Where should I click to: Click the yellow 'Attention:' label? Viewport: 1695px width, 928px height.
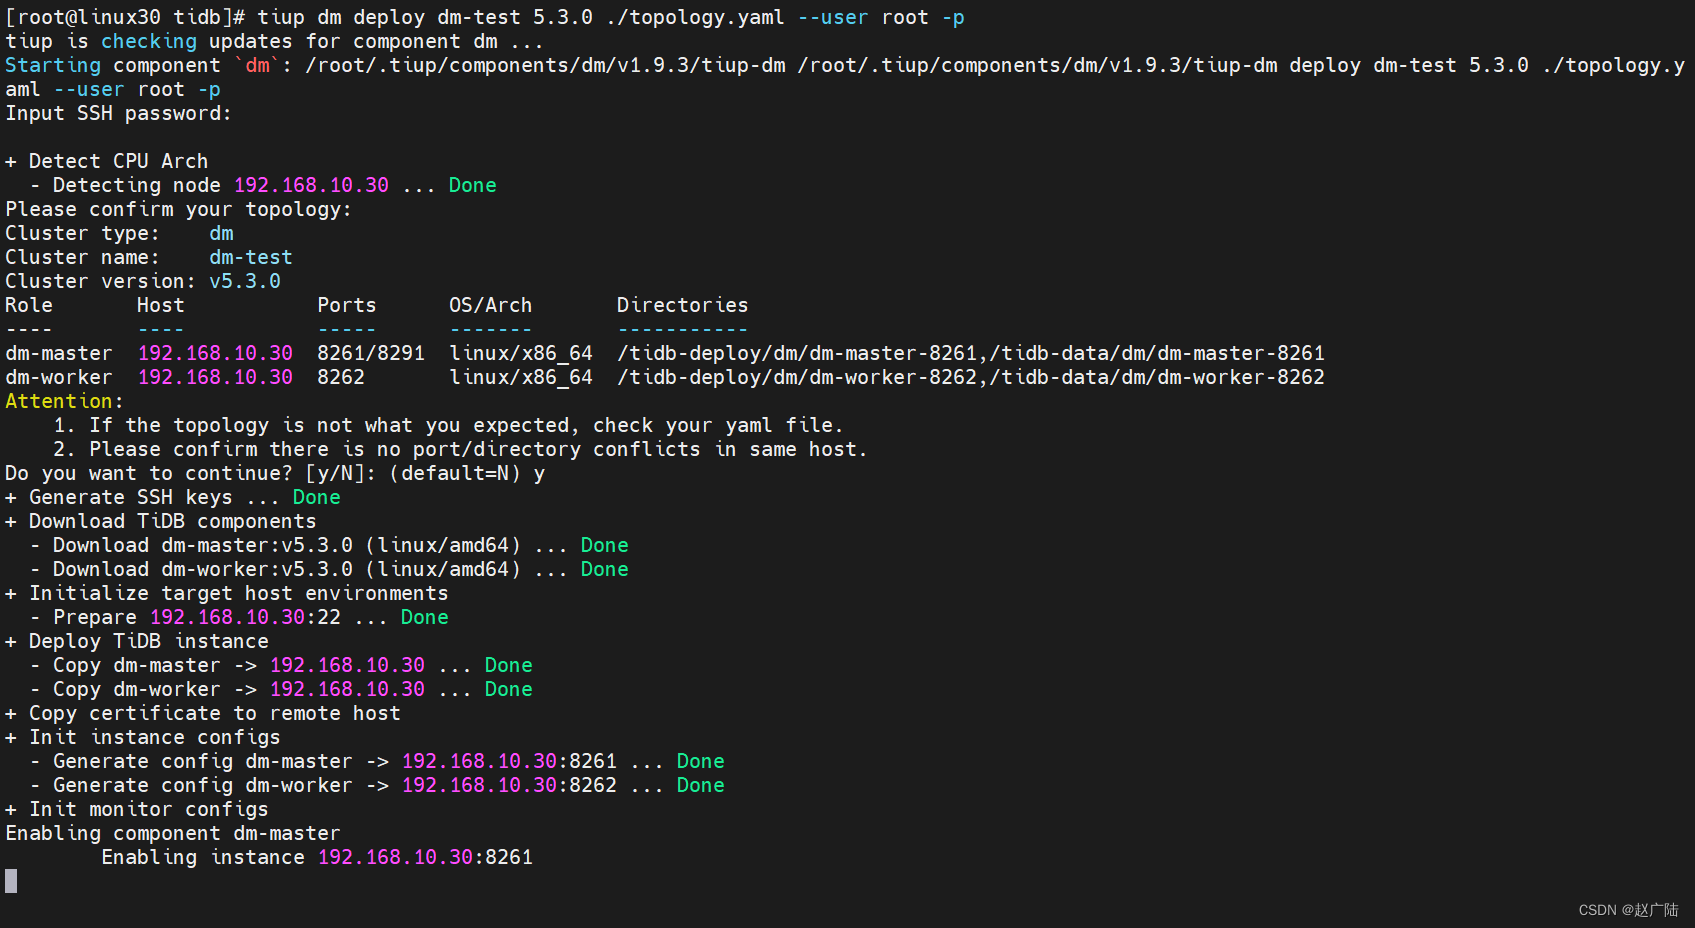pyautogui.click(x=64, y=401)
